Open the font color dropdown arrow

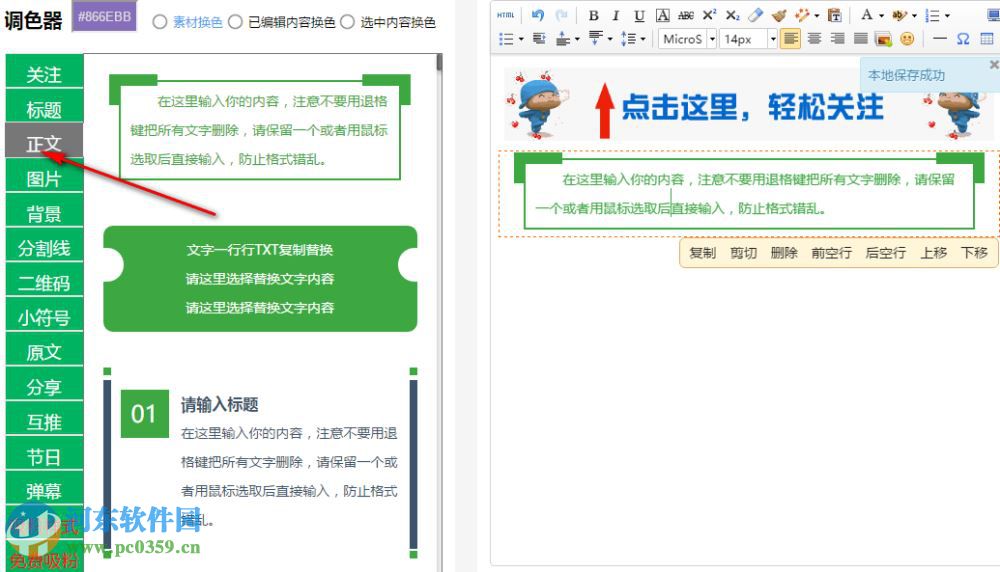pyautogui.click(x=881, y=15)
